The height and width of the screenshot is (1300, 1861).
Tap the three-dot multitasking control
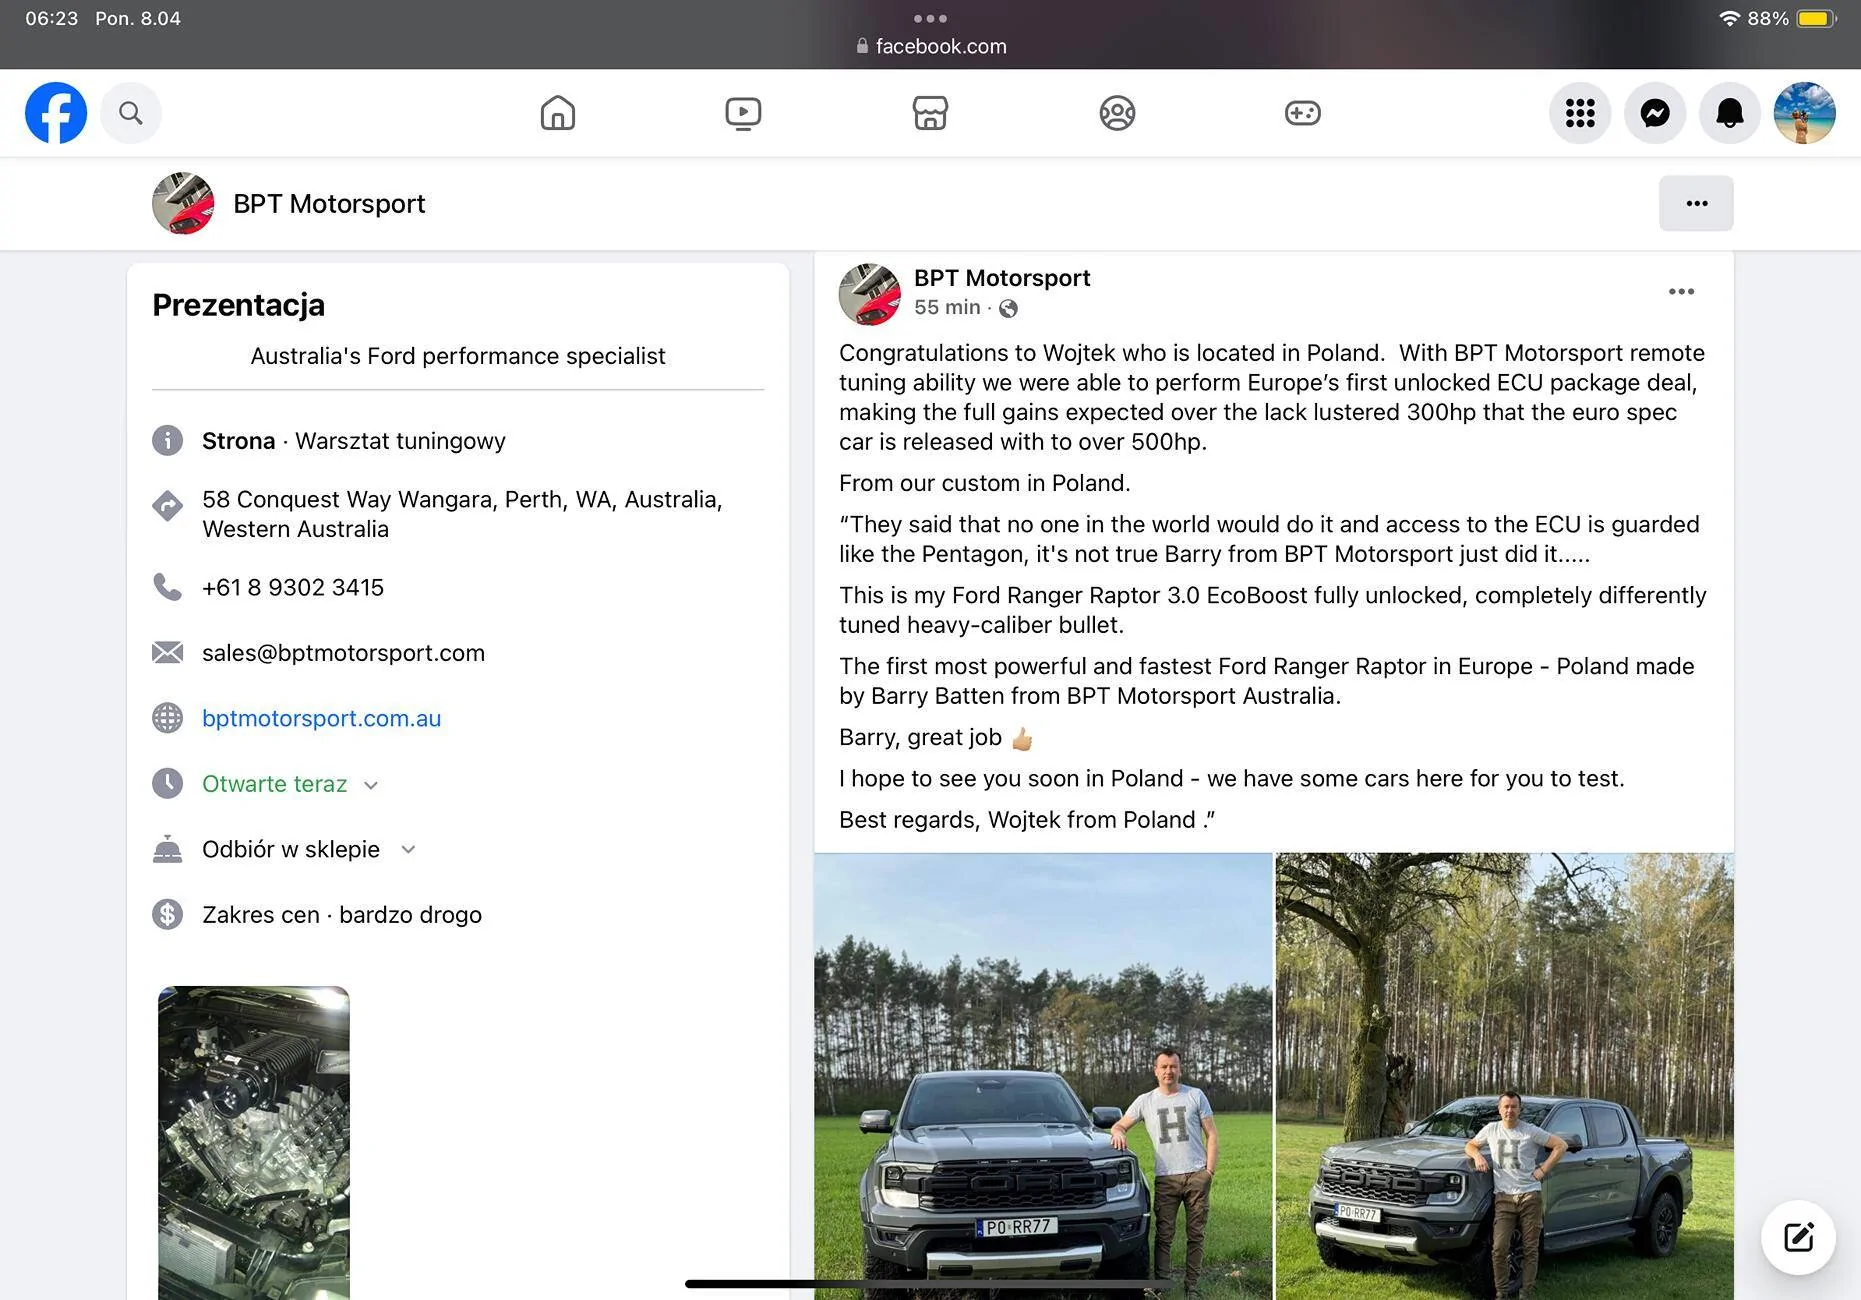(930, 18)
